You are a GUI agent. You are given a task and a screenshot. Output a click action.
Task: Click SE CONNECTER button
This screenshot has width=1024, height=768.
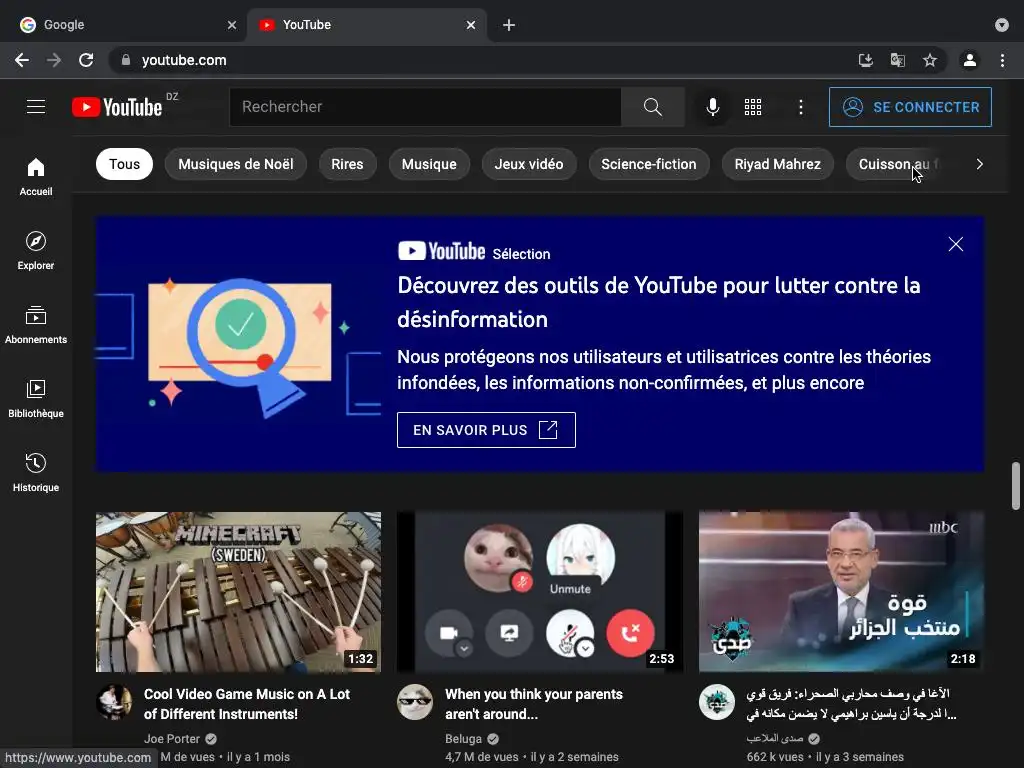pyautogui.click(x=910, y=107)
